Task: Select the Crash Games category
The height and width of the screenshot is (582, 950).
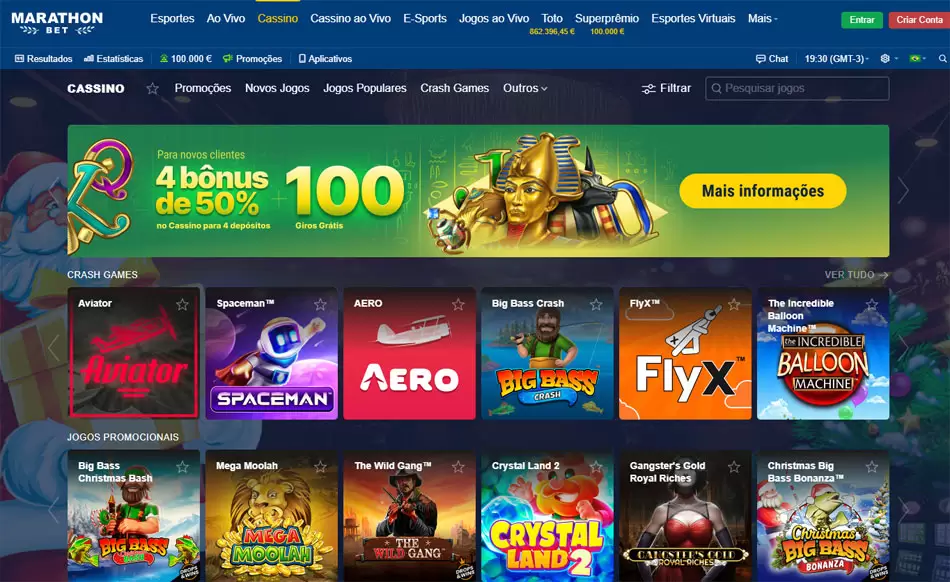Action: coord(454,88)
